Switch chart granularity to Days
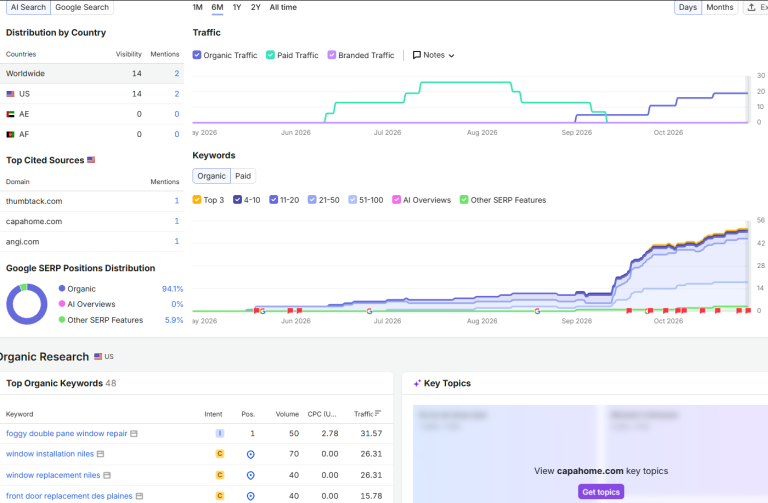This screenshot has height=503, width=768. [x=688, y=7]
